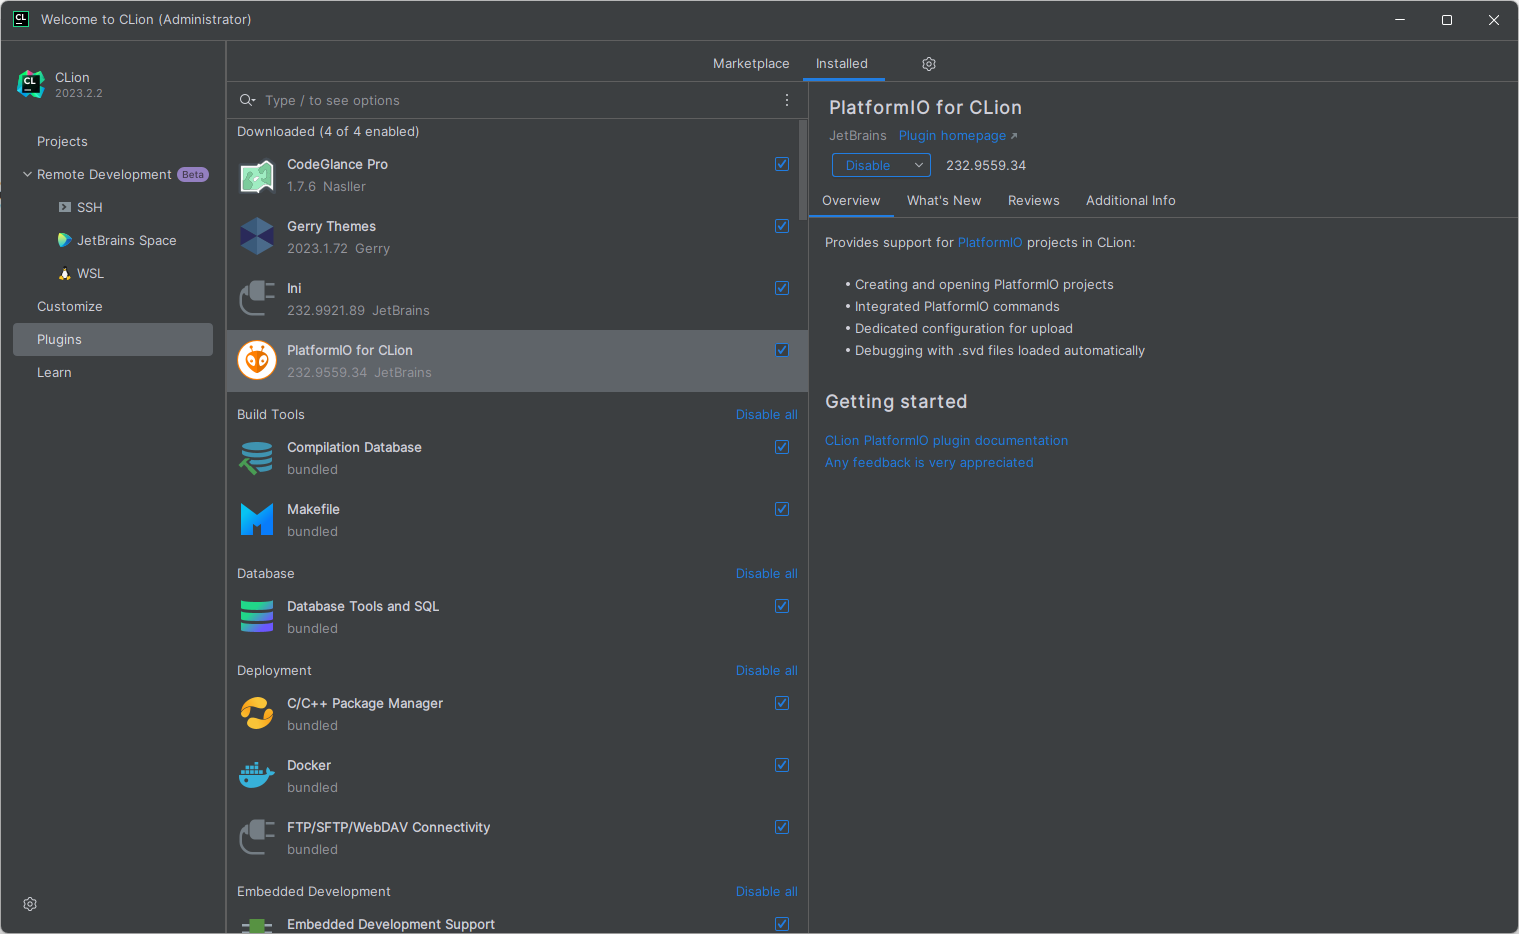Click the Gerry Themes plugin icon

pyautogui.click(x=257, y=237)
